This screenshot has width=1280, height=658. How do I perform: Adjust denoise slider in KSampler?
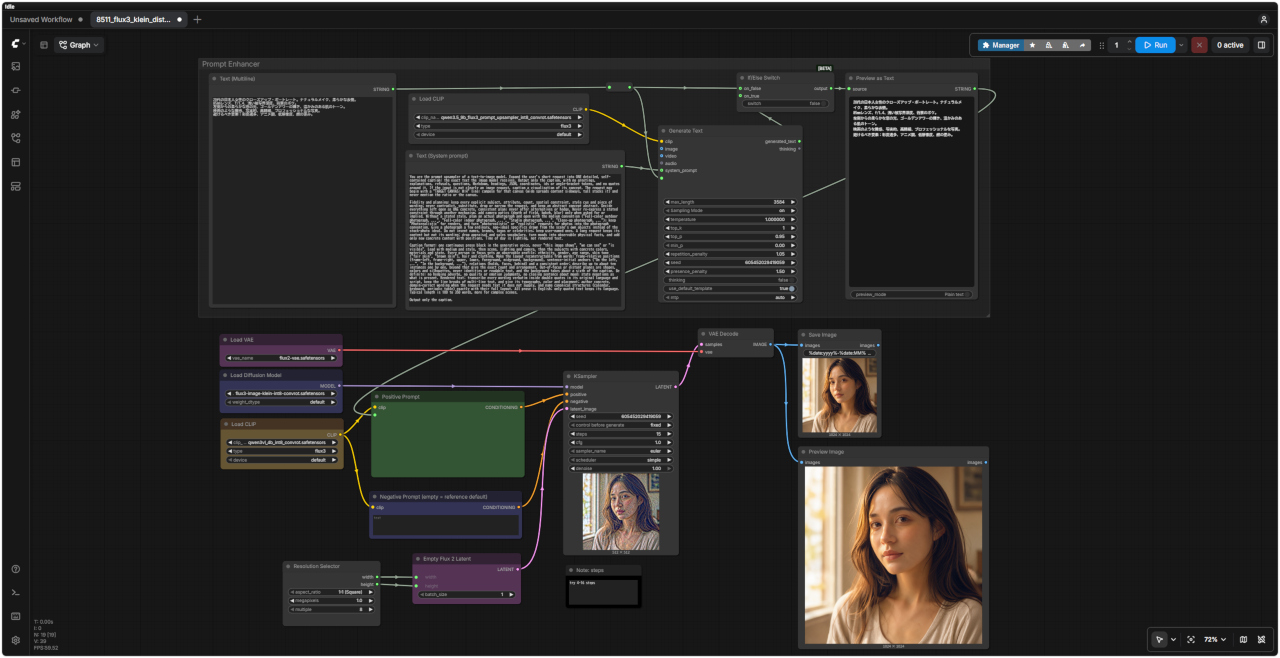click(x=621, y=468)
